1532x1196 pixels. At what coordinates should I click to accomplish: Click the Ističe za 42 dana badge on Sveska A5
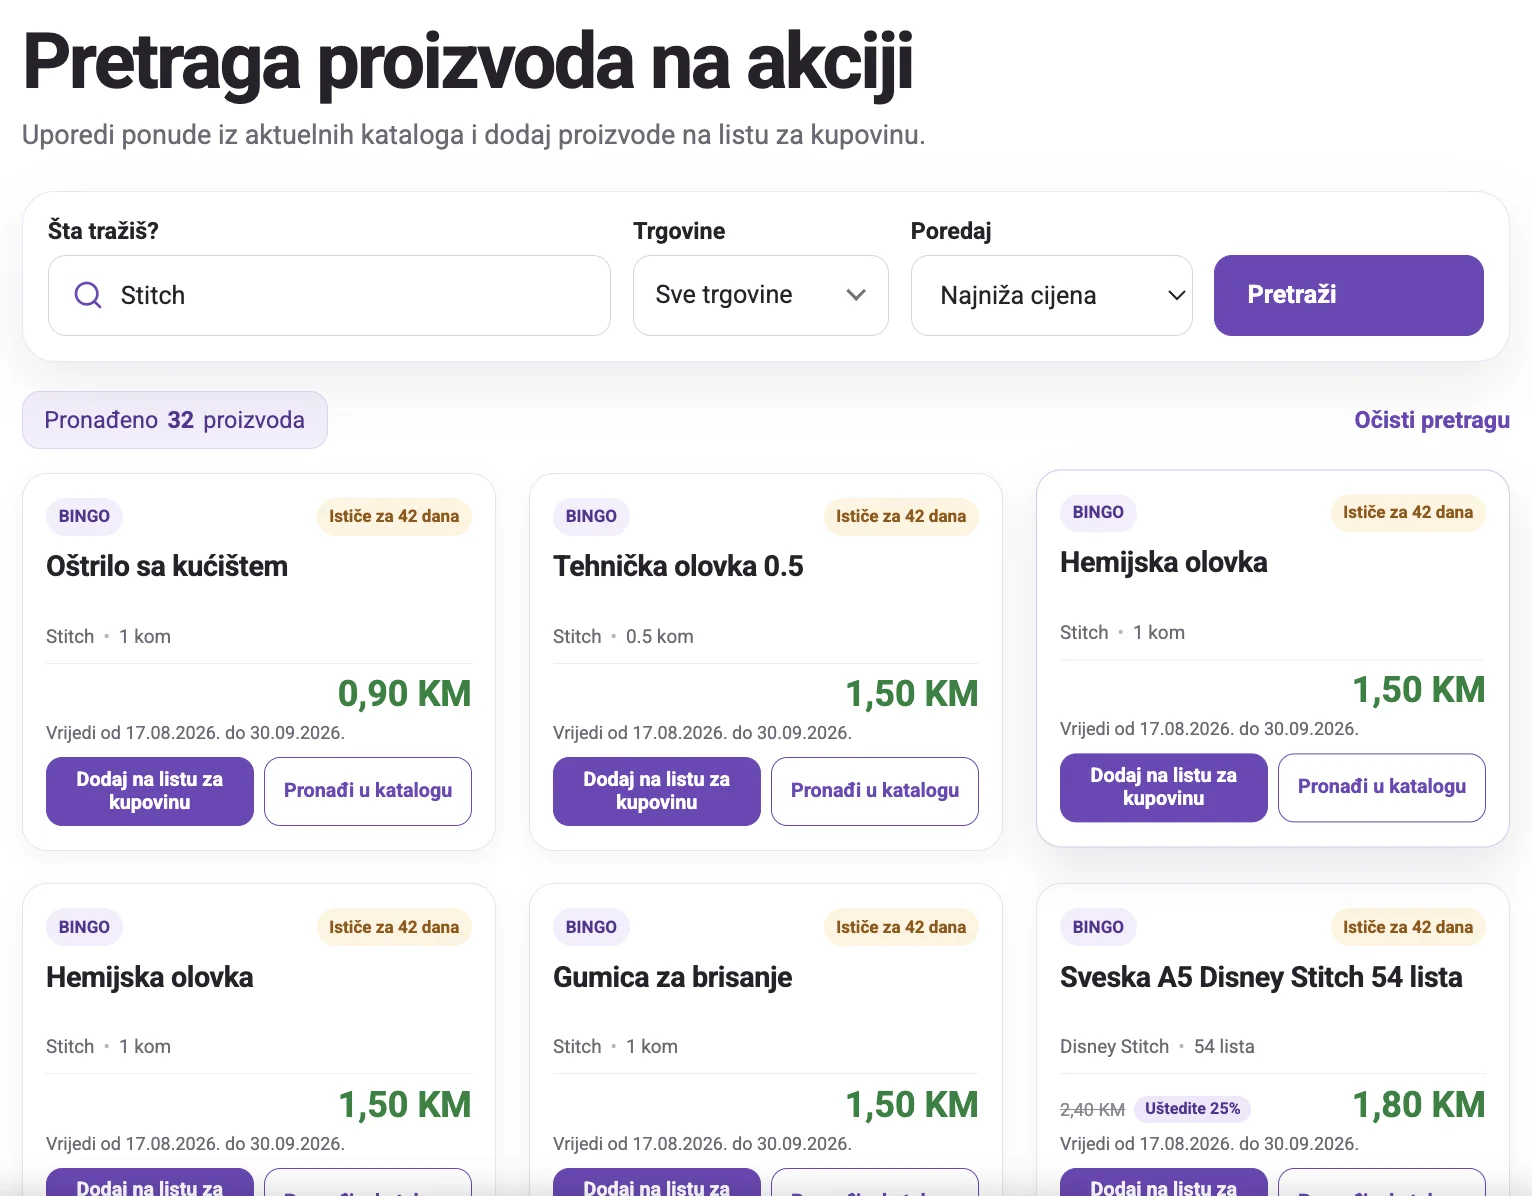1408,927
